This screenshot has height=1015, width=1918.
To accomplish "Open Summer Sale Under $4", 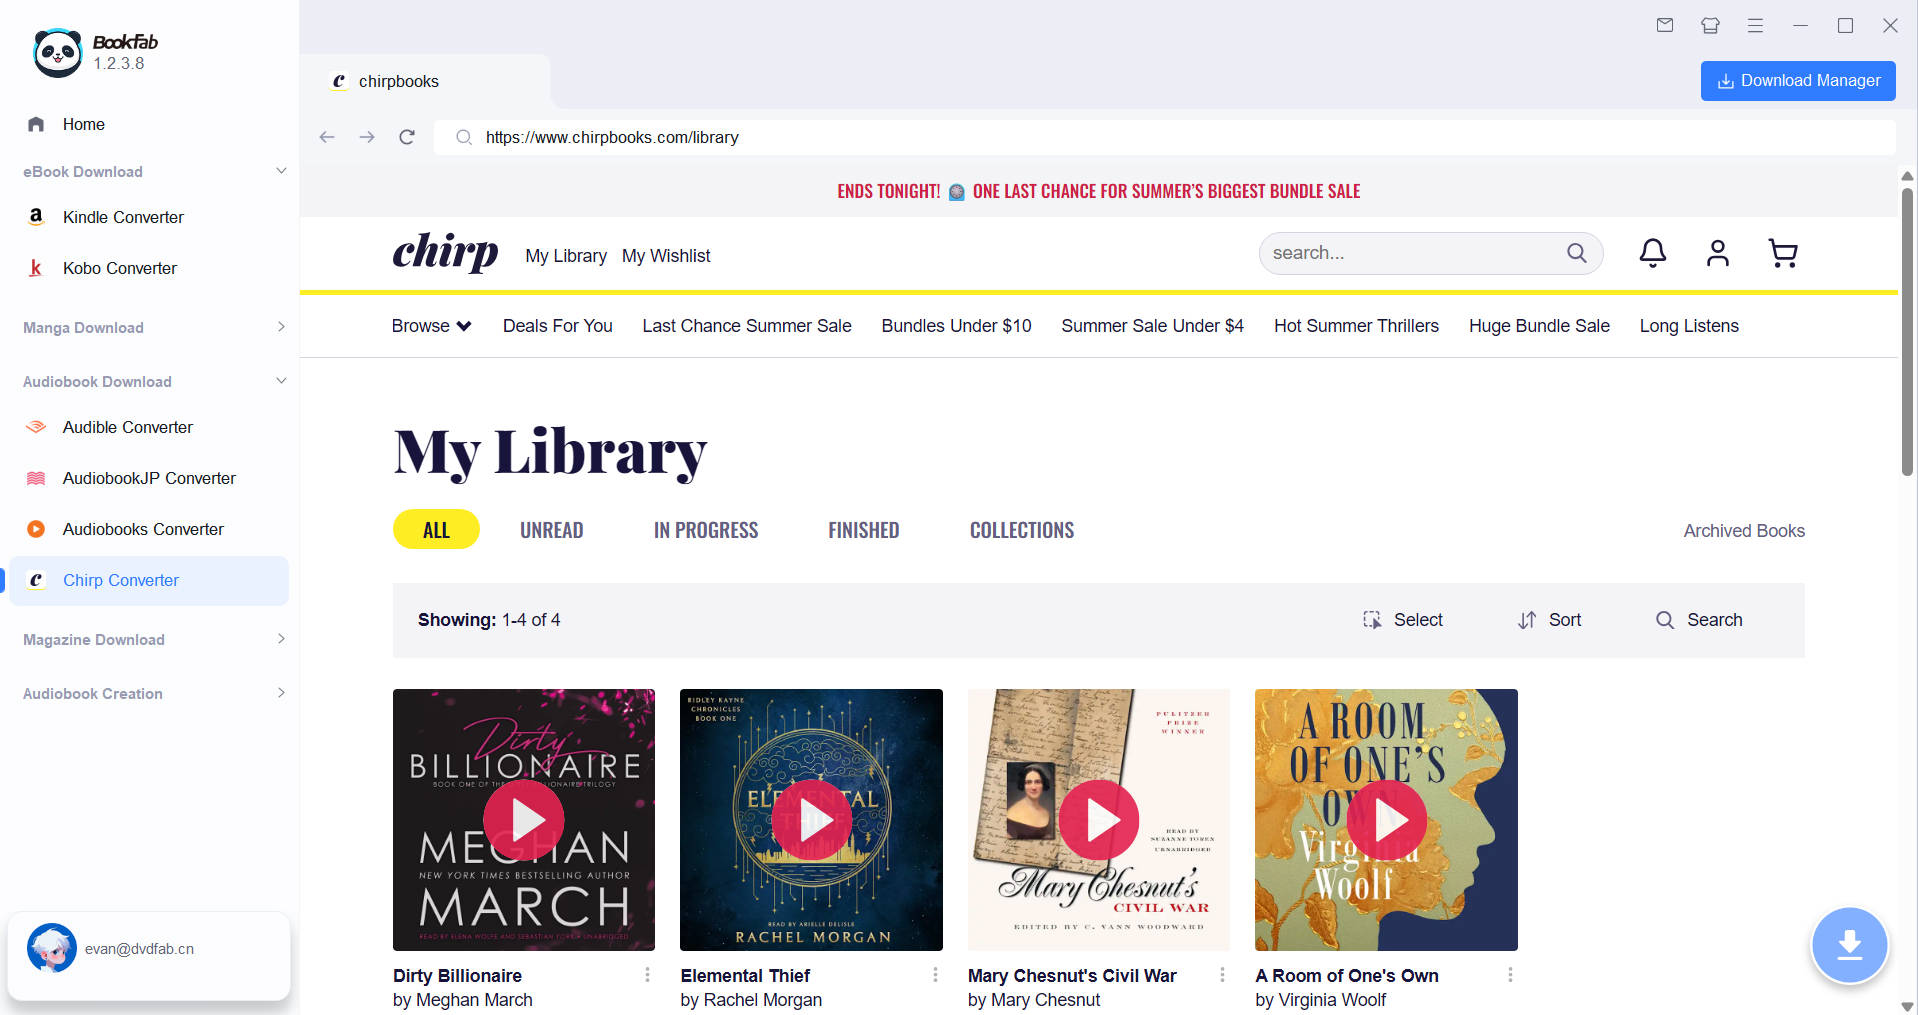I will tap(1152, 326).
